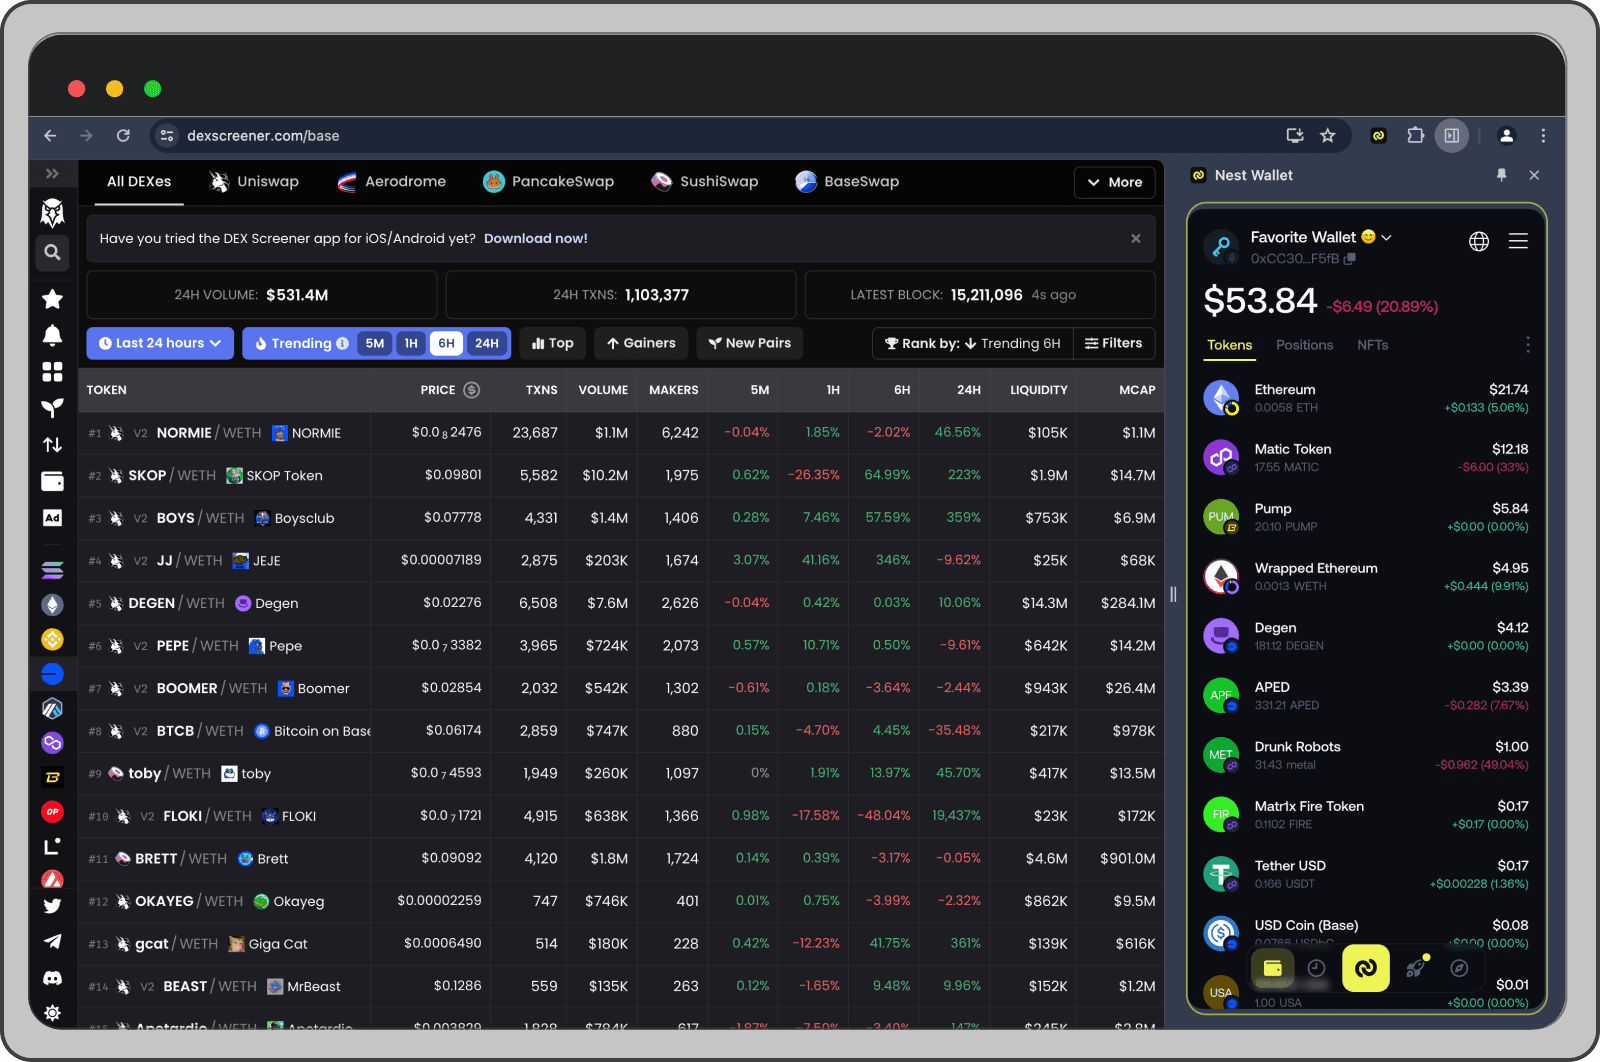Open Last 24 hours dropdown
Screen dimensions: 1600x1062
click(x=160, y=343)
